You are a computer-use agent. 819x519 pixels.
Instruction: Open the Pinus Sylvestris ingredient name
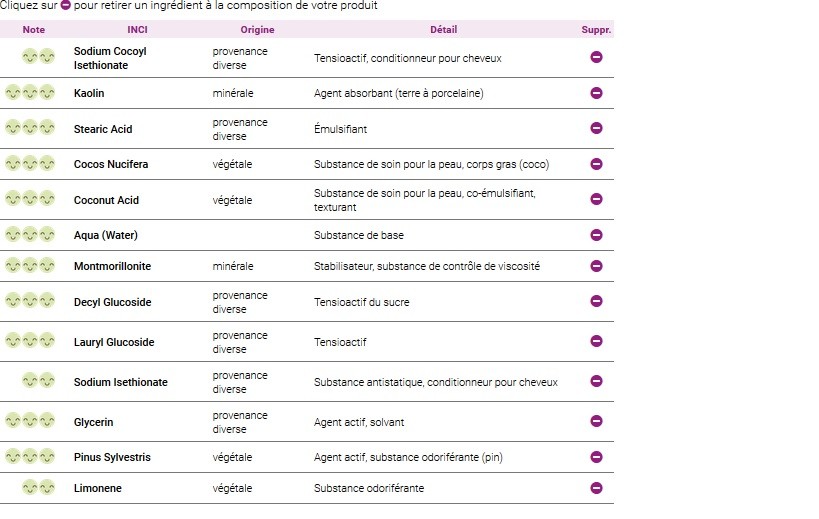tap(112, 457)
